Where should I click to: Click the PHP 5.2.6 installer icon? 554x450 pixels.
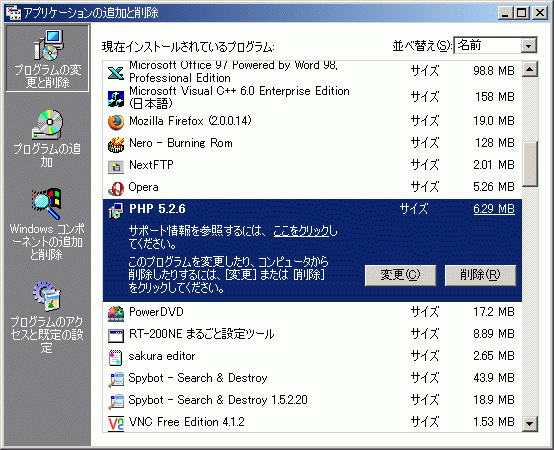[x=116, y=210]
